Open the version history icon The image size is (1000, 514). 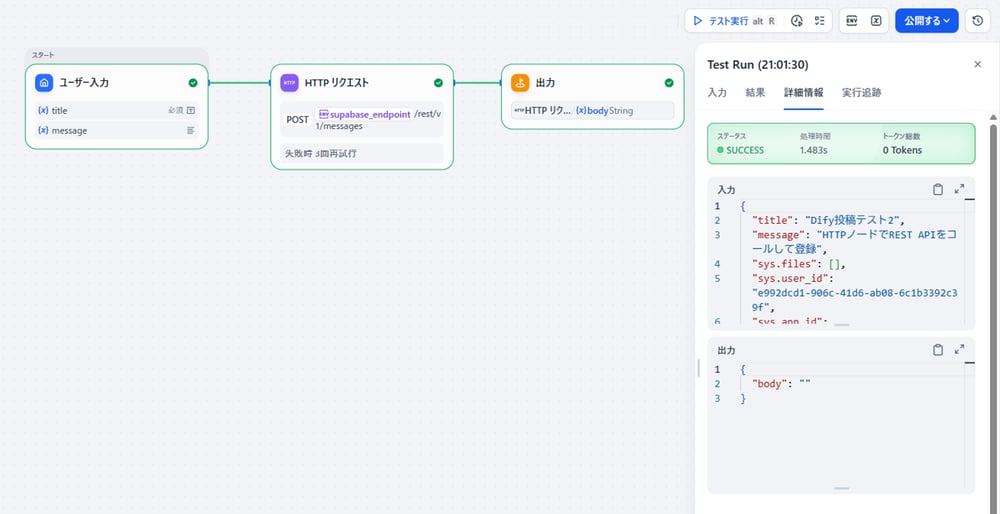click(x=978, y=20)
